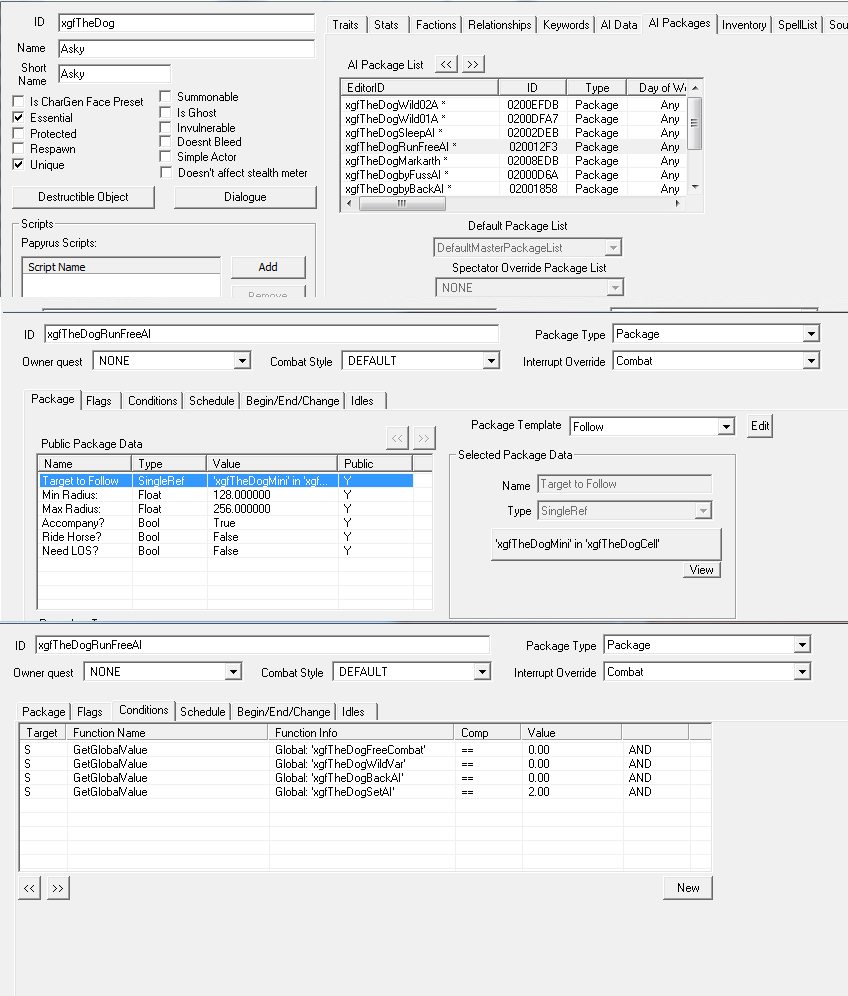Click the AI Package List previous arrow button

click(446, 64)
